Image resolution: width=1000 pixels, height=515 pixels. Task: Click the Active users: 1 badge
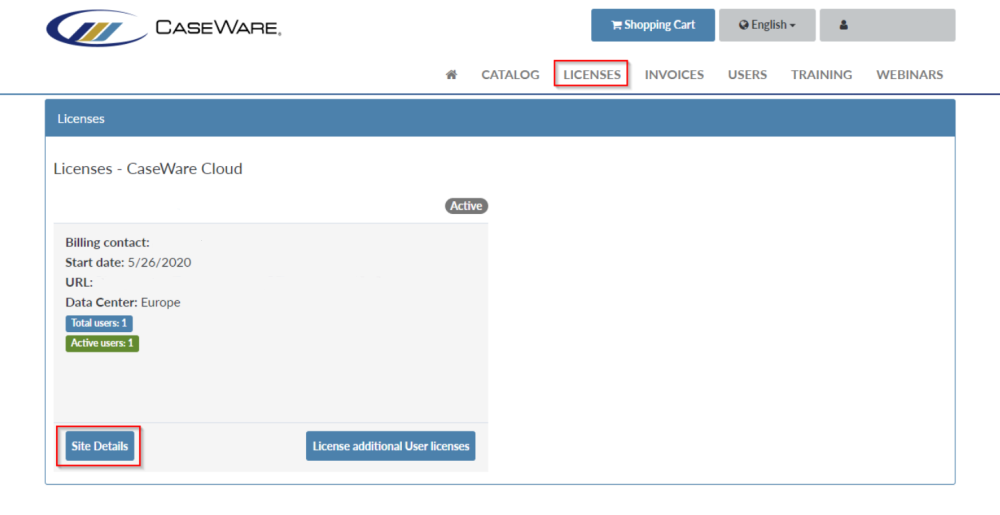tap(102, 344)
